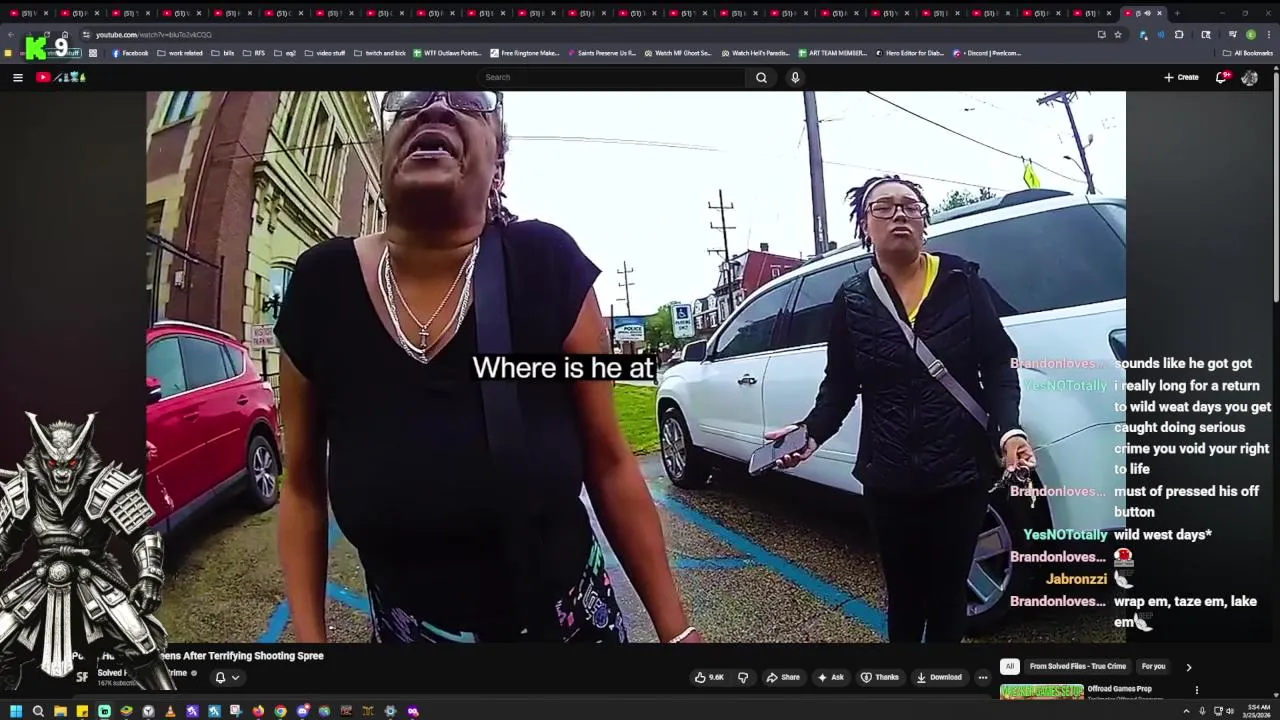The image size is (1280, 720).
Task: Launch File Explorer from the taskbar
Action: (60, 711)
